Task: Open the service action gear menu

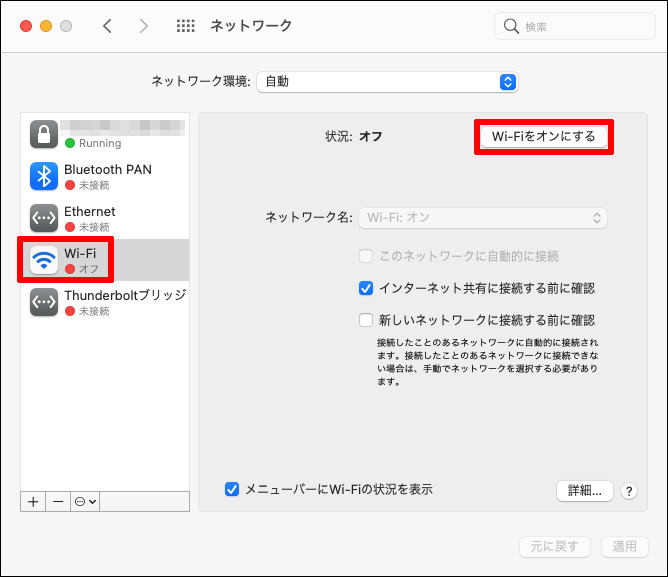Action: tap(85, 501)
